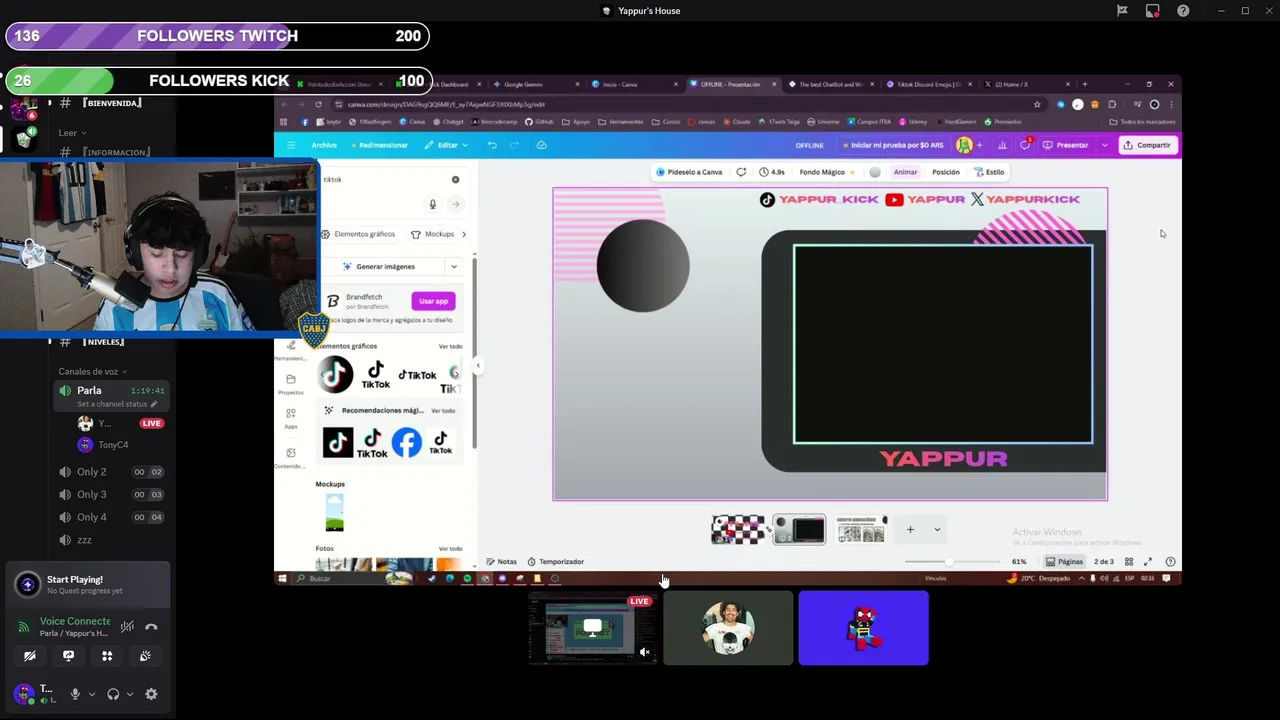This screenshot has width=1280, height=720.
Task: Unmute the stream via speaker icon on tile
Action: pos(645,652)
